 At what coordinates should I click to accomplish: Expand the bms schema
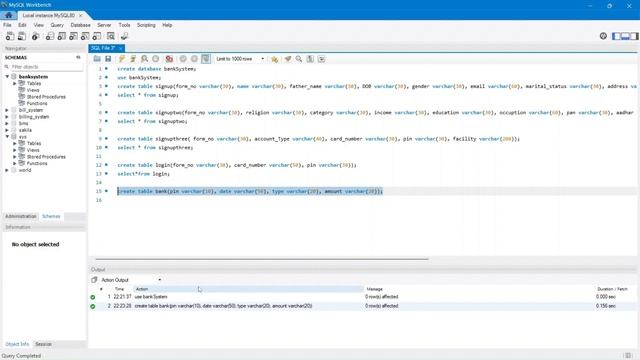tap(7, 123)
